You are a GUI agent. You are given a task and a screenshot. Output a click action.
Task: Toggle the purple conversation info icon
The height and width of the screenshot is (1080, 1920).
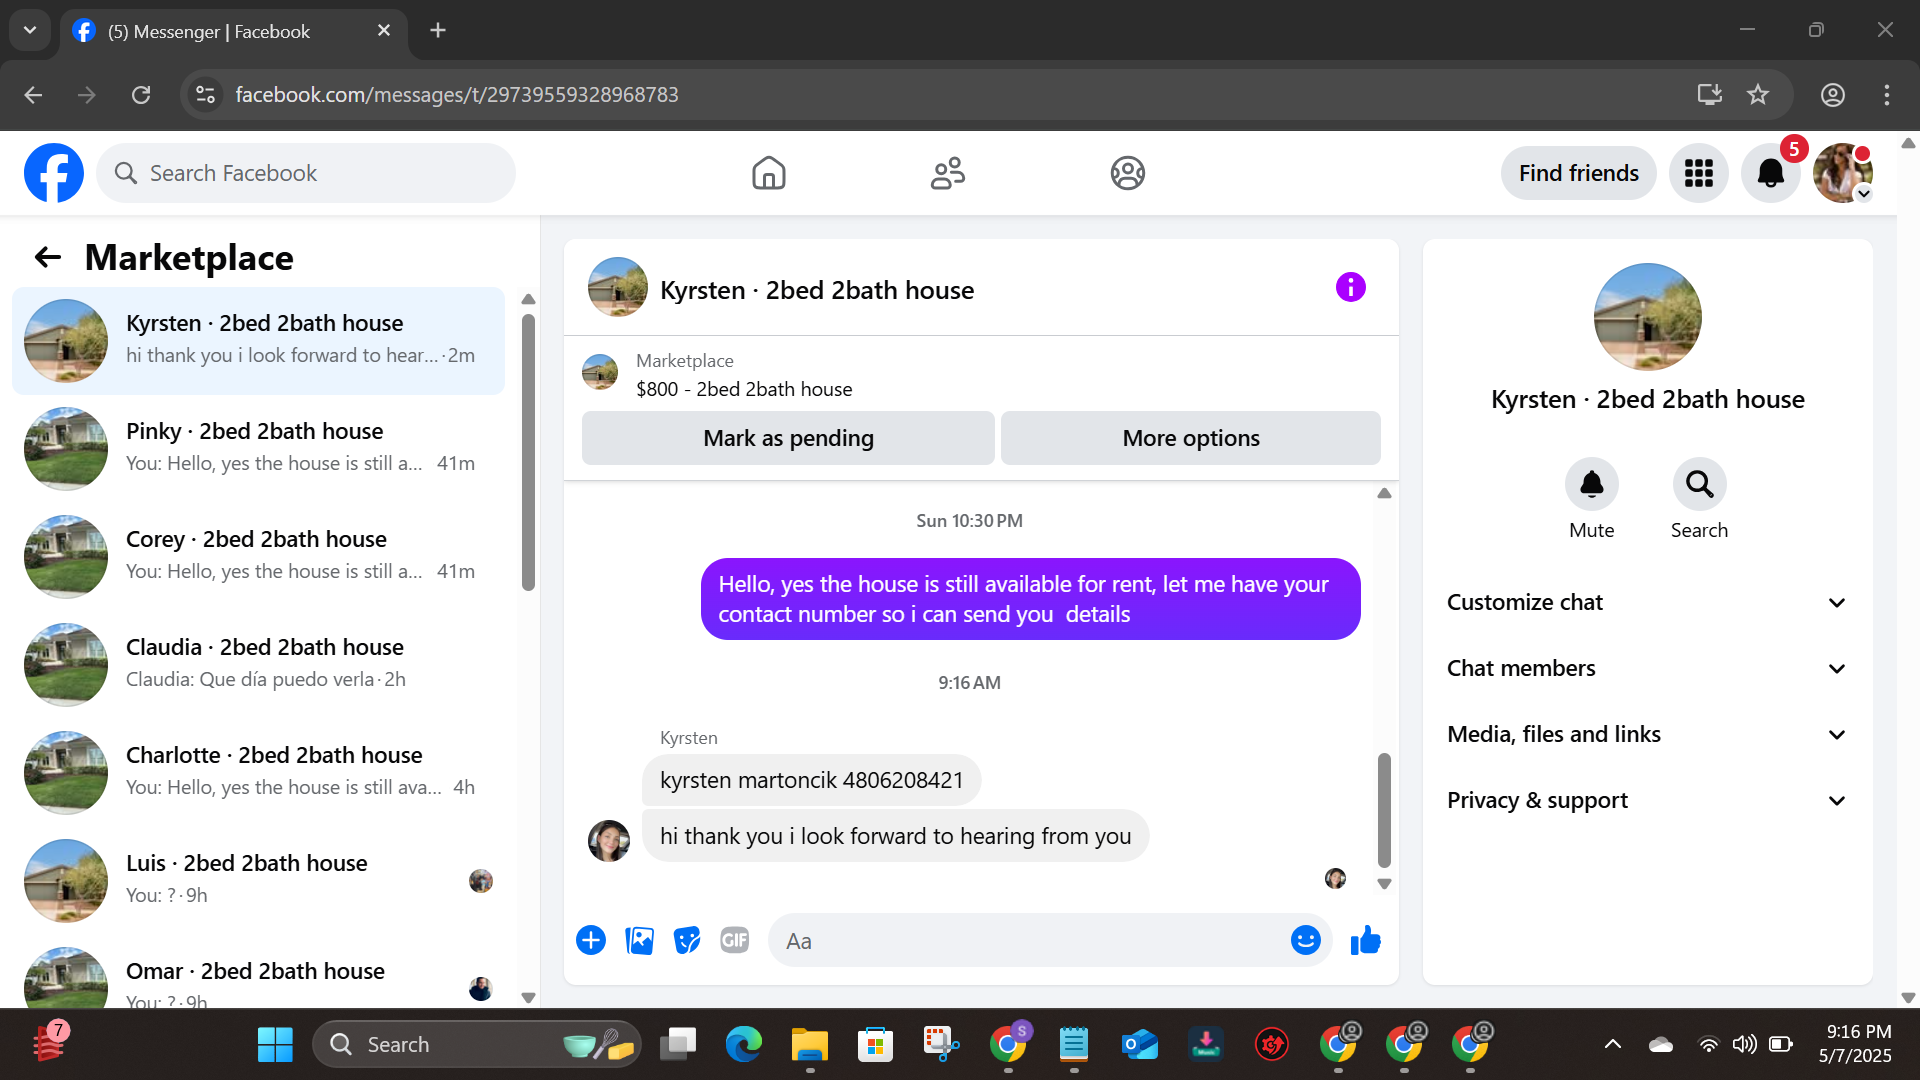pyautogui.click(x=1350, y=288)
